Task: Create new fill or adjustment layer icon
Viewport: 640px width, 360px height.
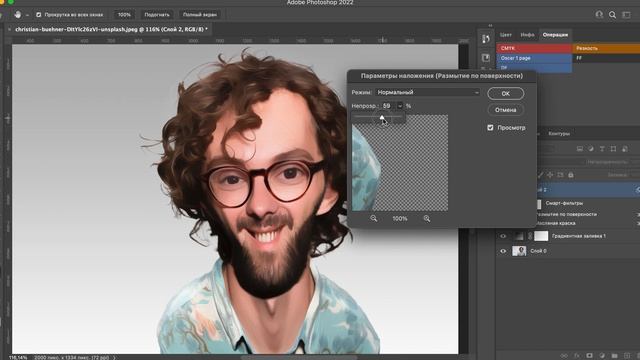Action: tap(602, 356)
